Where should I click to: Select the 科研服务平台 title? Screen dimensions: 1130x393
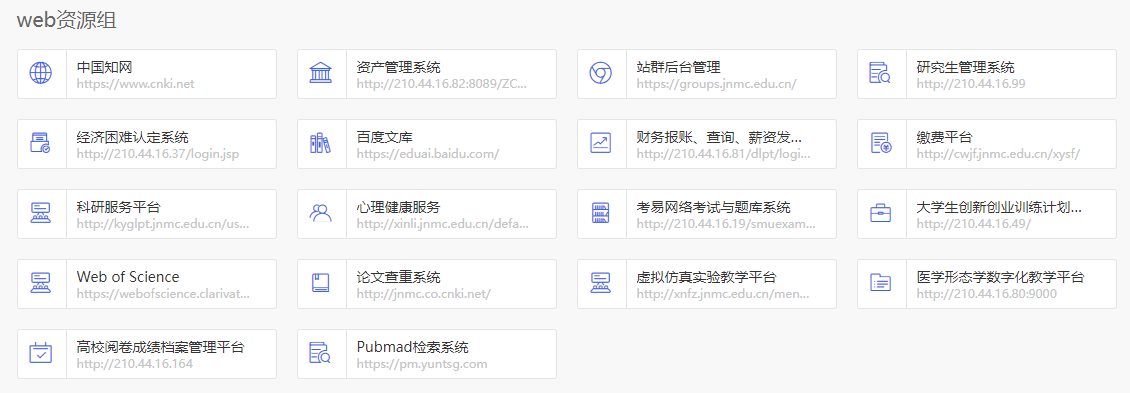(118, 207)
